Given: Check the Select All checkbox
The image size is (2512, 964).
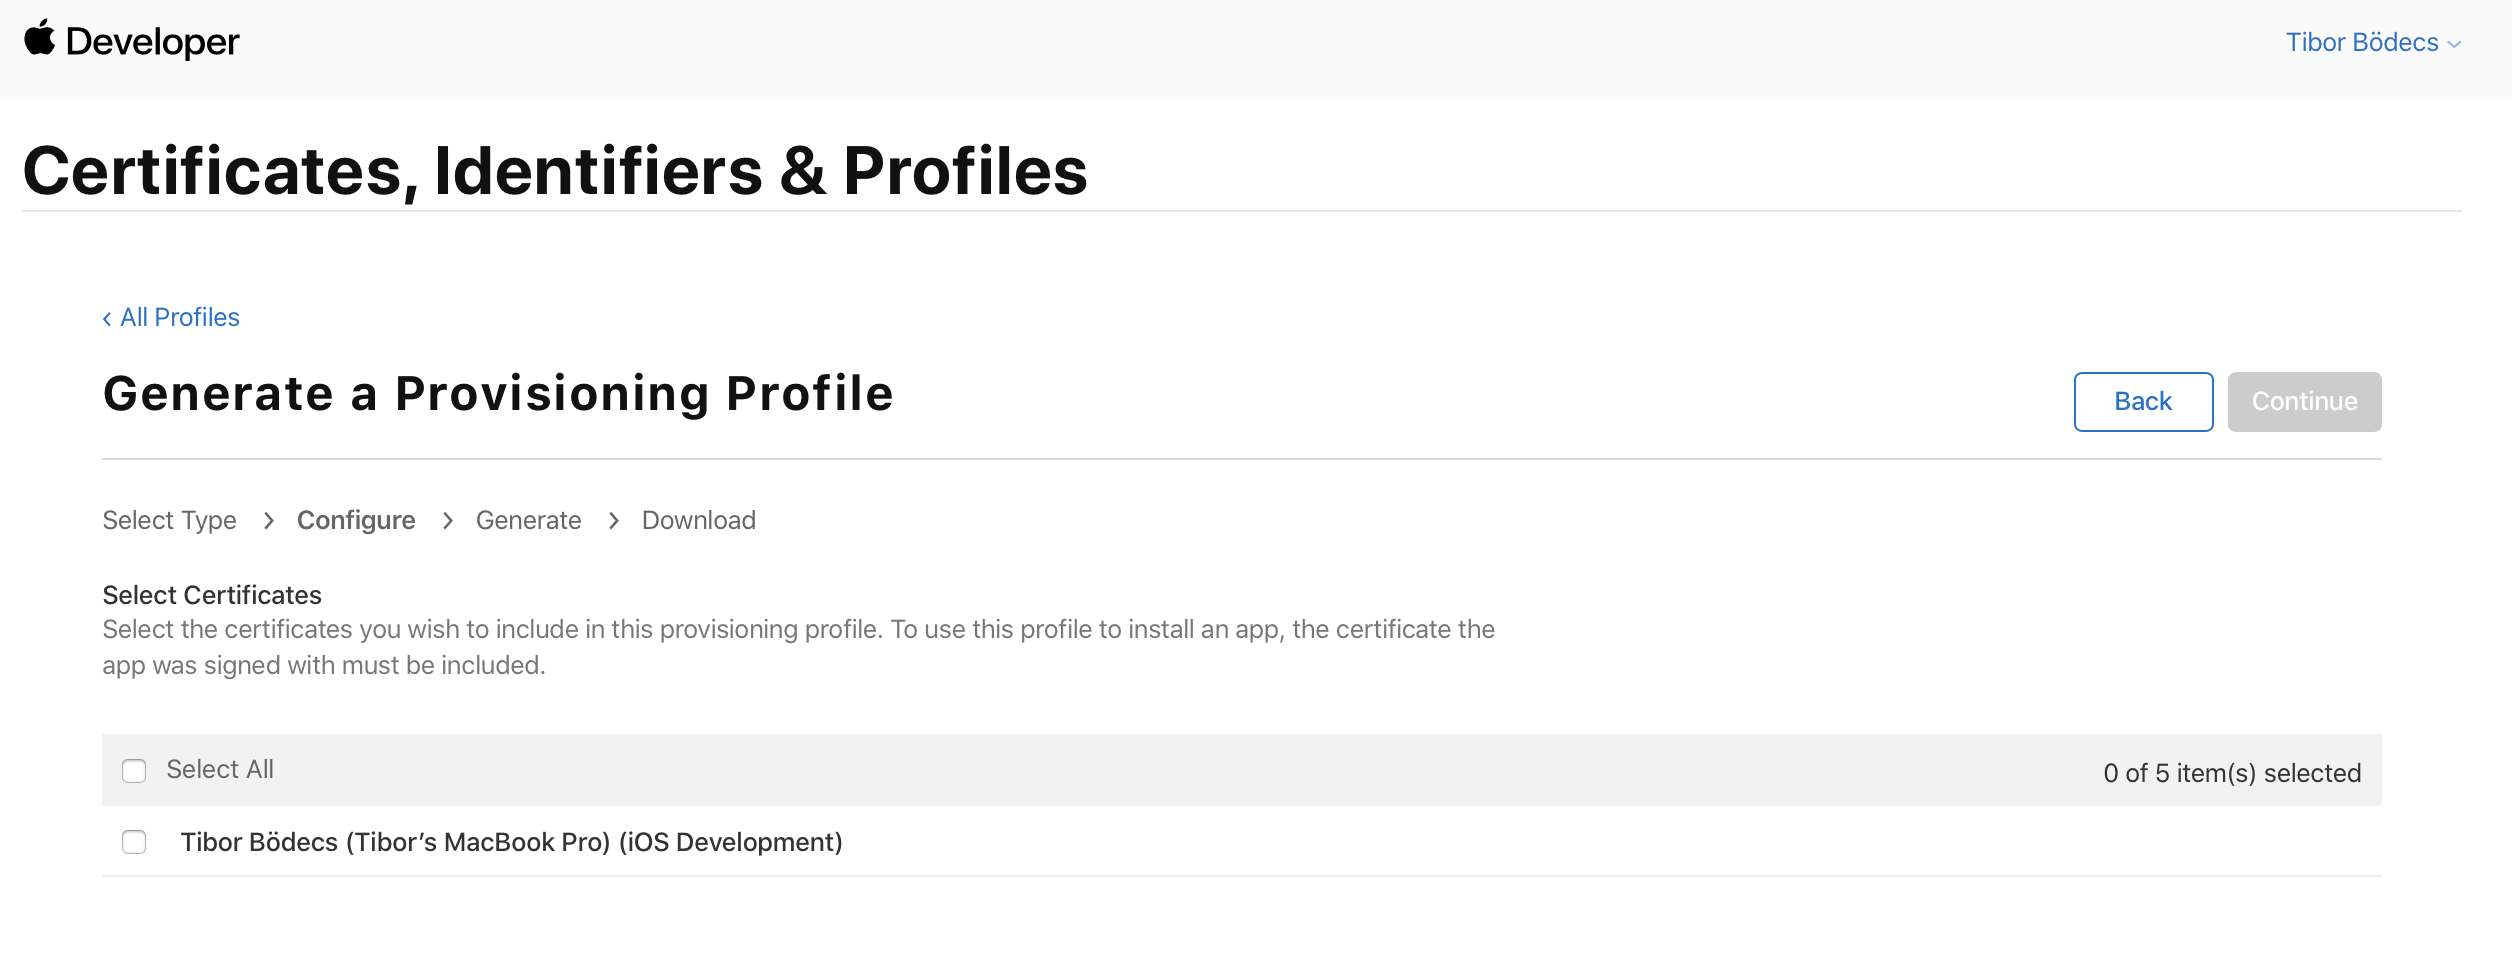Looking at the screenshot, I should tap(134, 770).
